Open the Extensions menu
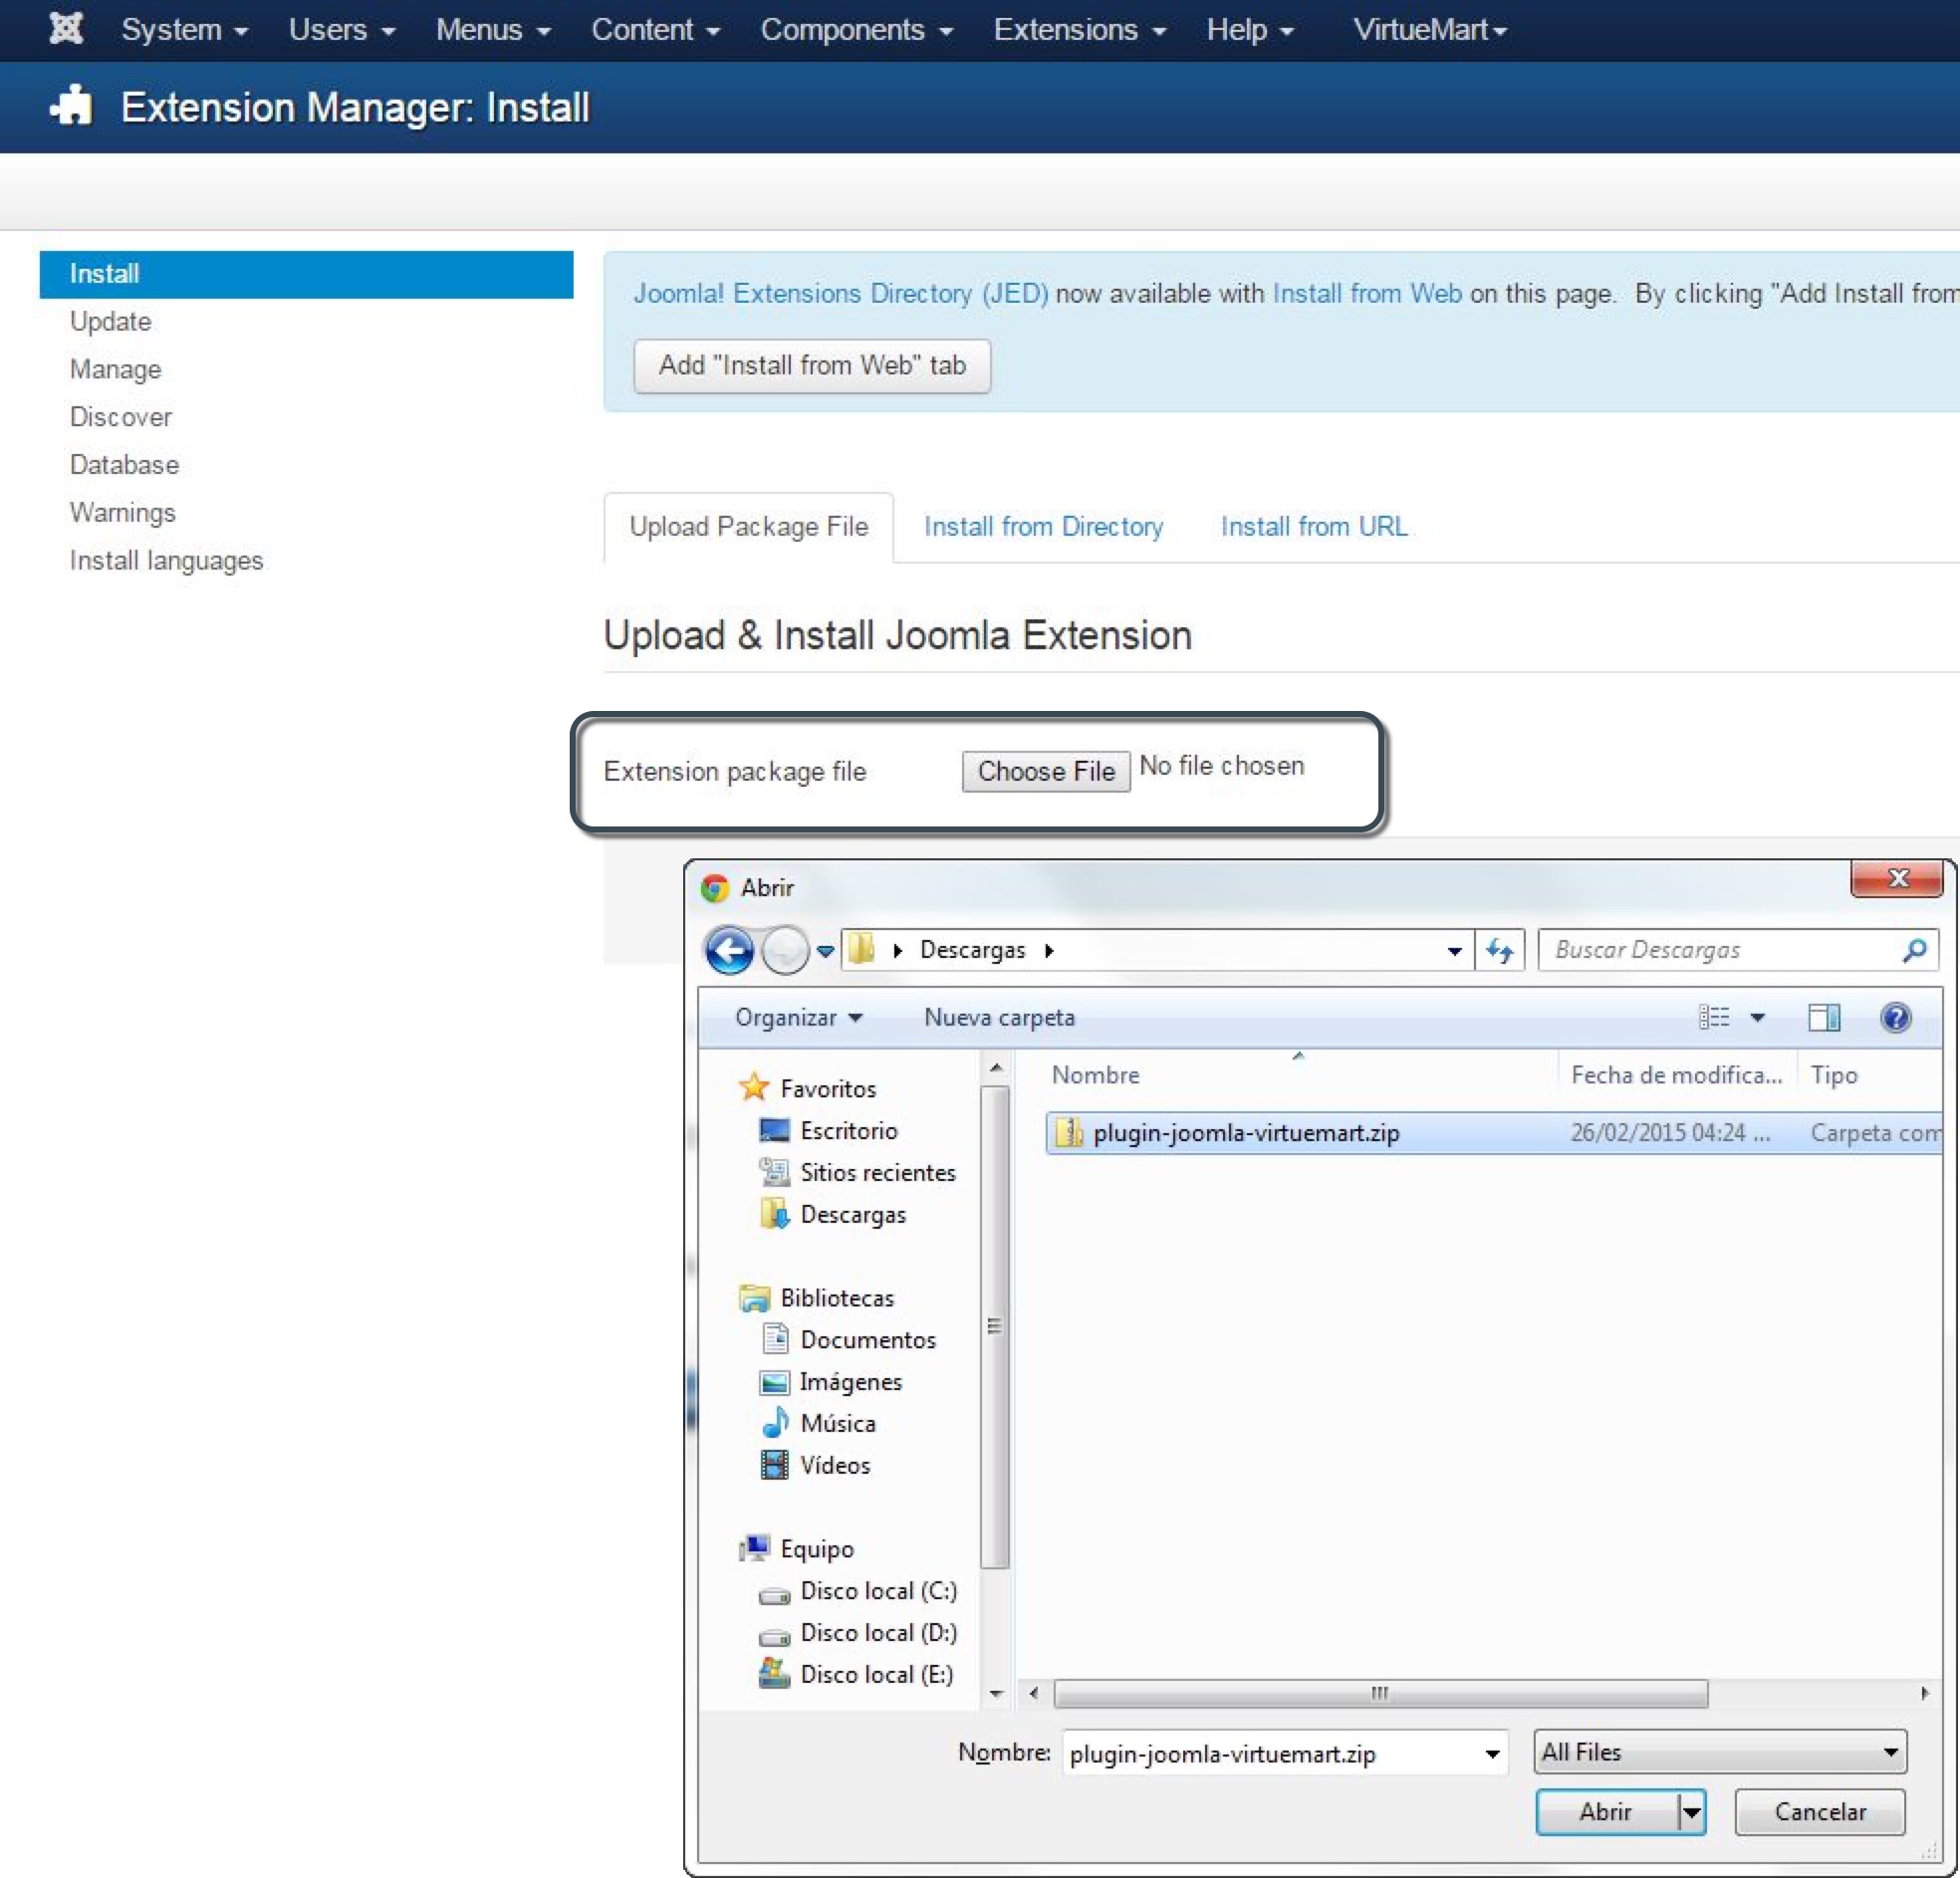The width and height of the screenshot is (1960, 1878). click(x=1080, y=29)
